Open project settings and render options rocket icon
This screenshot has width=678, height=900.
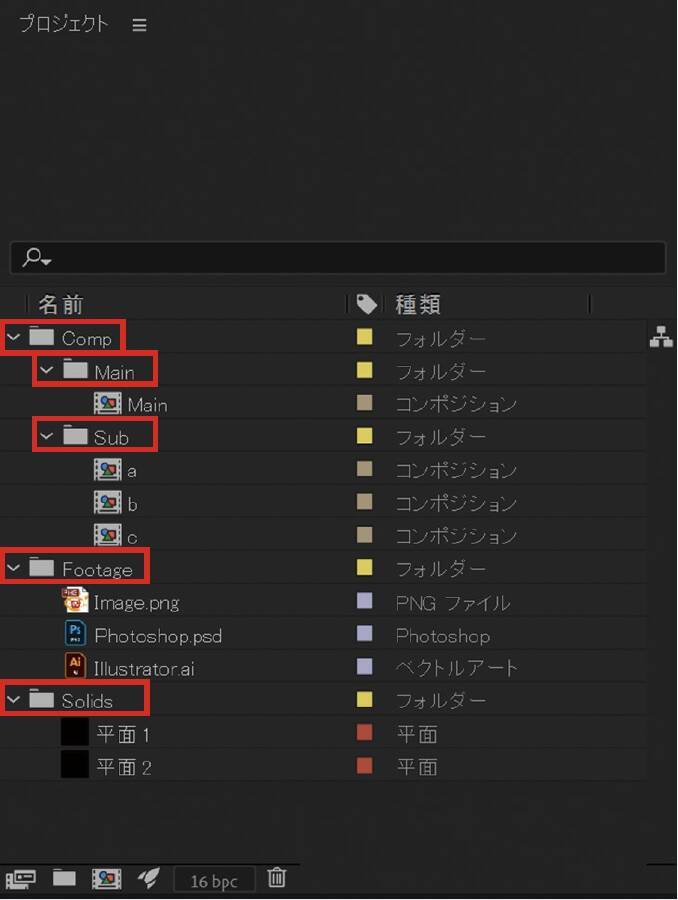tap(149, 878)
